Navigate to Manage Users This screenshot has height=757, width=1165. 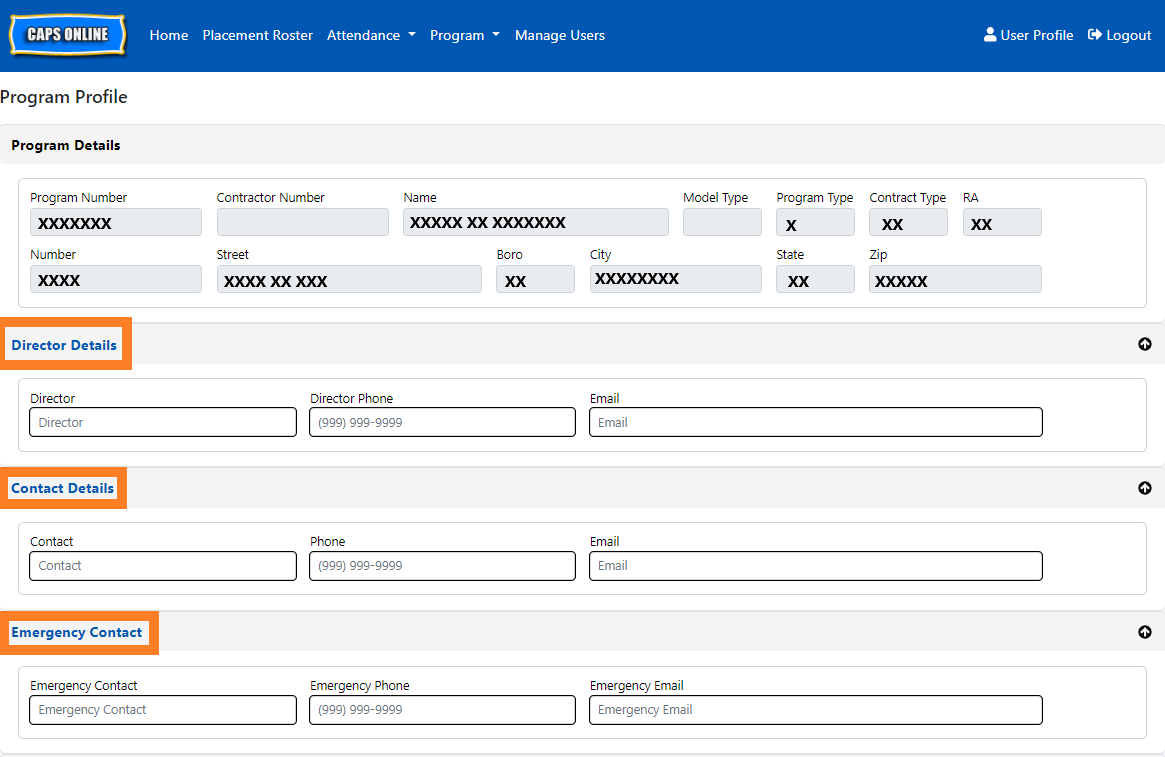click(x=559, y=35)
